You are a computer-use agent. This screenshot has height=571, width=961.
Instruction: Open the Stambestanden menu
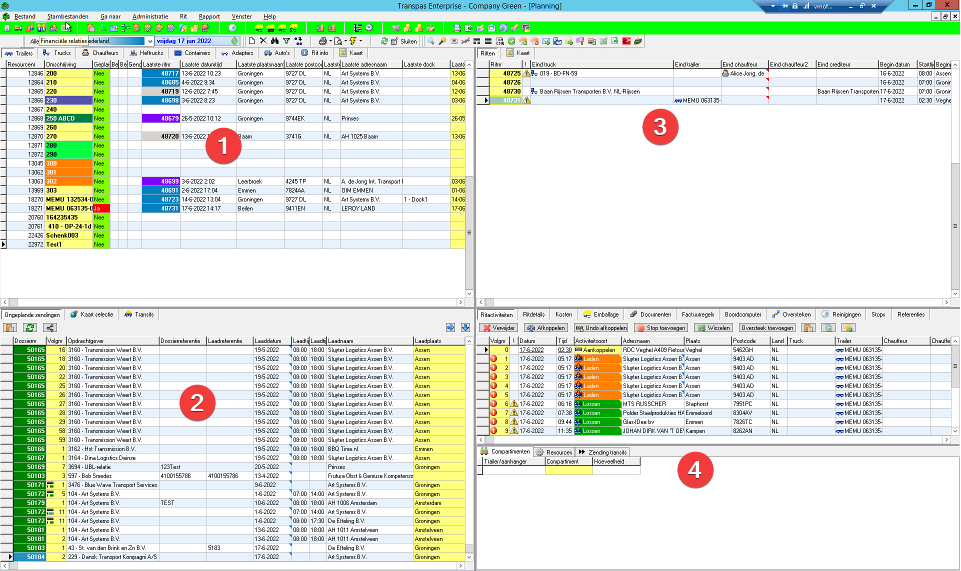pyautogui.click(x=67, y=17)
